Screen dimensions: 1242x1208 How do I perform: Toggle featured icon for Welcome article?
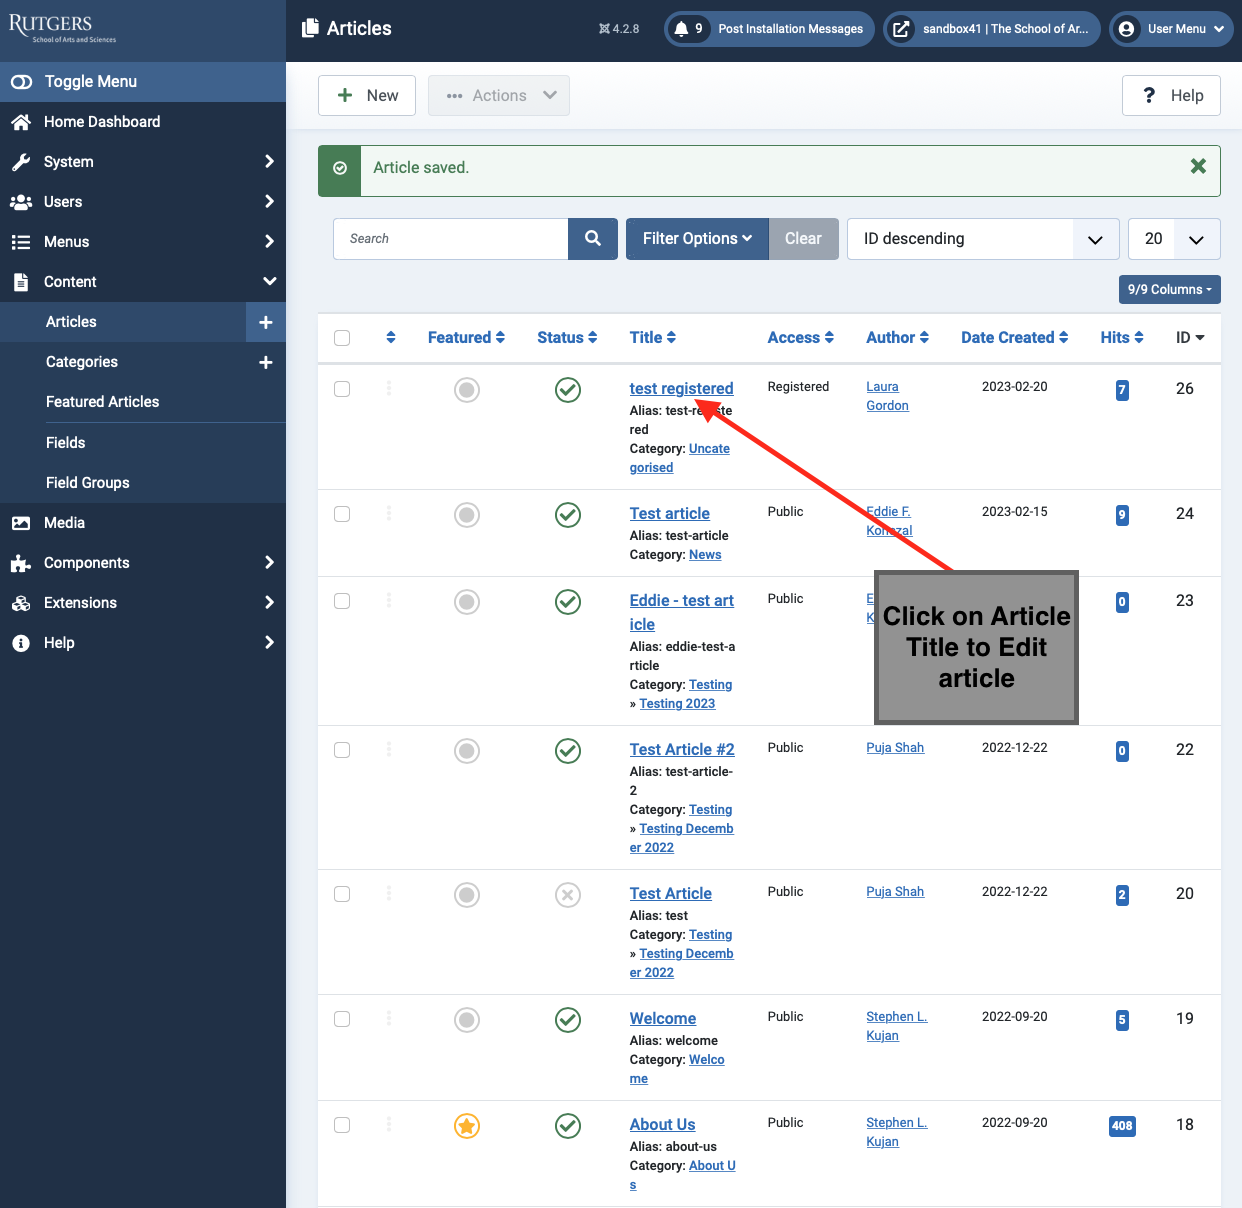click(x=467, y=1020)
